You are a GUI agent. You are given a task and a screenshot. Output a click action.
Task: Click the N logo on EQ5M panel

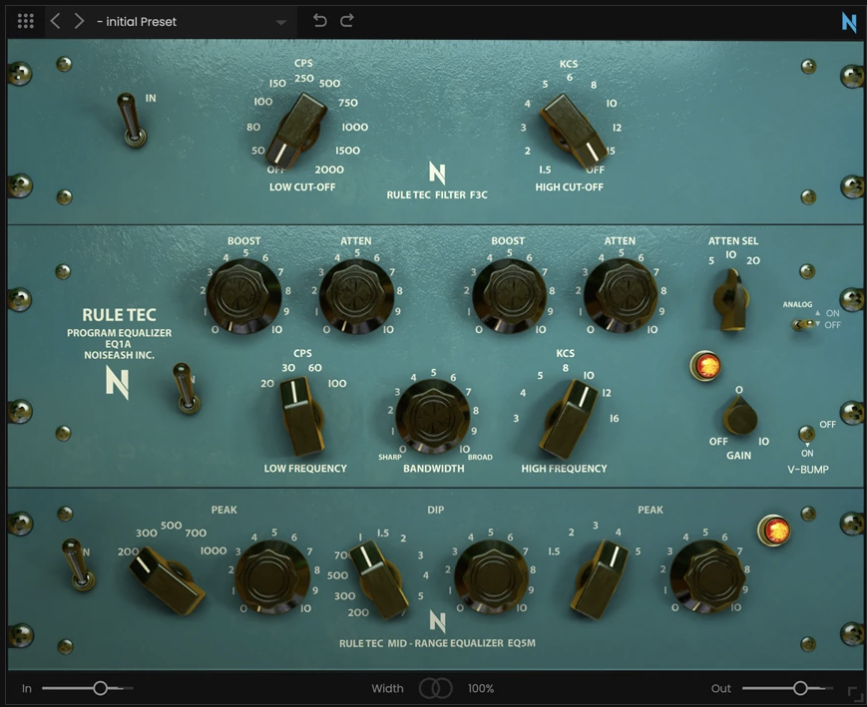[x=437, y=622]
